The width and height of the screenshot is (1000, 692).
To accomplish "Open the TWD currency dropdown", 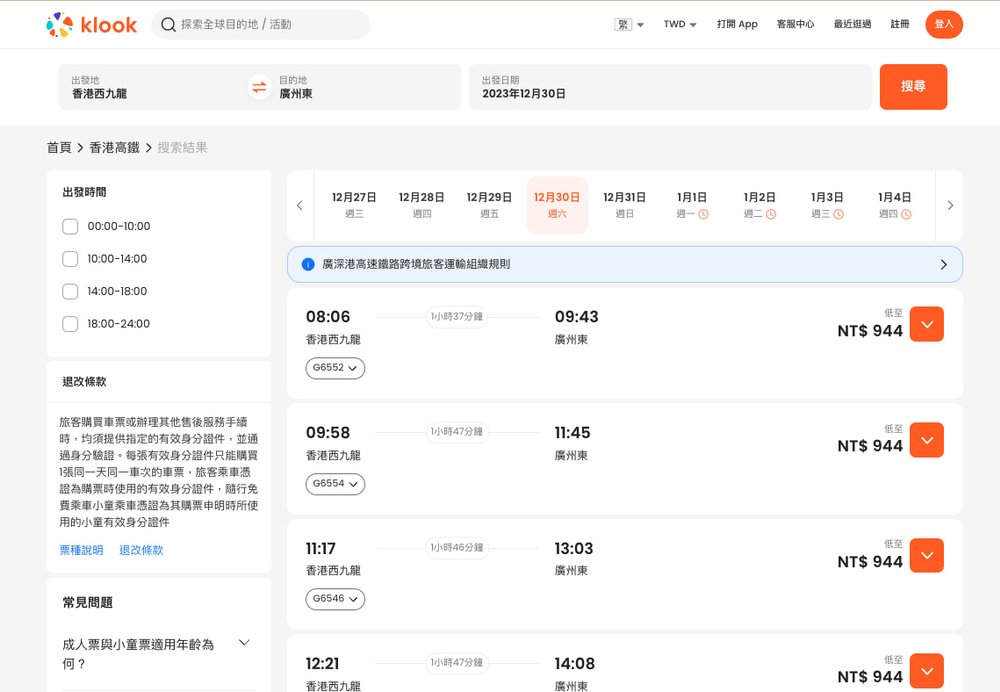I will click(x=679, y=24).
